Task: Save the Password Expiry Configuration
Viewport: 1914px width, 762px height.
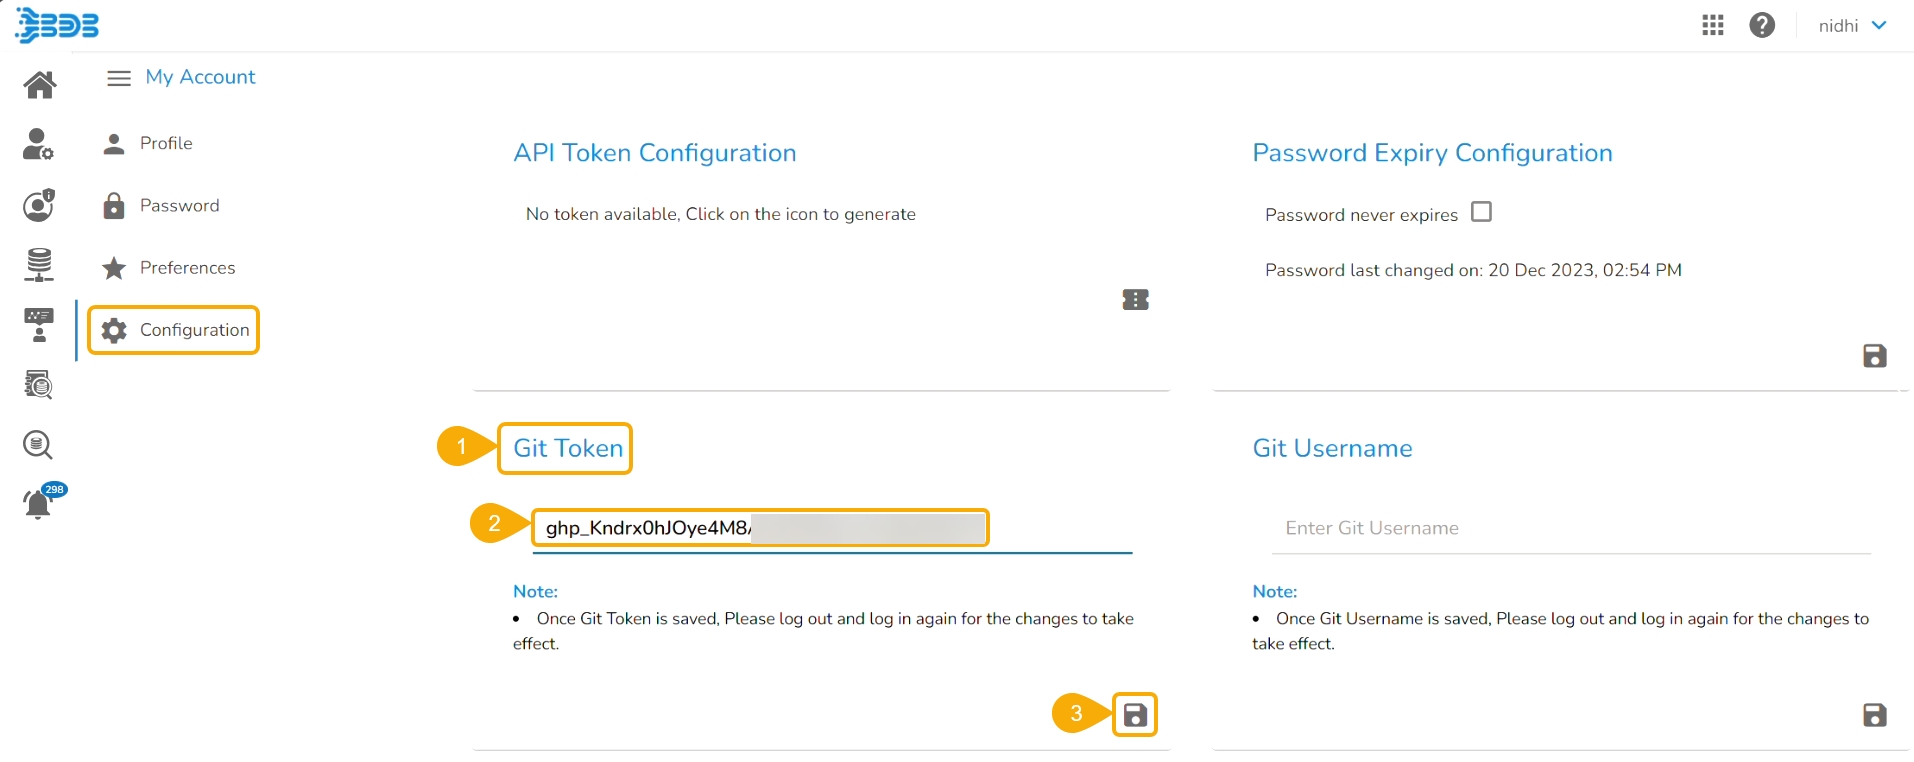Action: [x=1874, y=356]
